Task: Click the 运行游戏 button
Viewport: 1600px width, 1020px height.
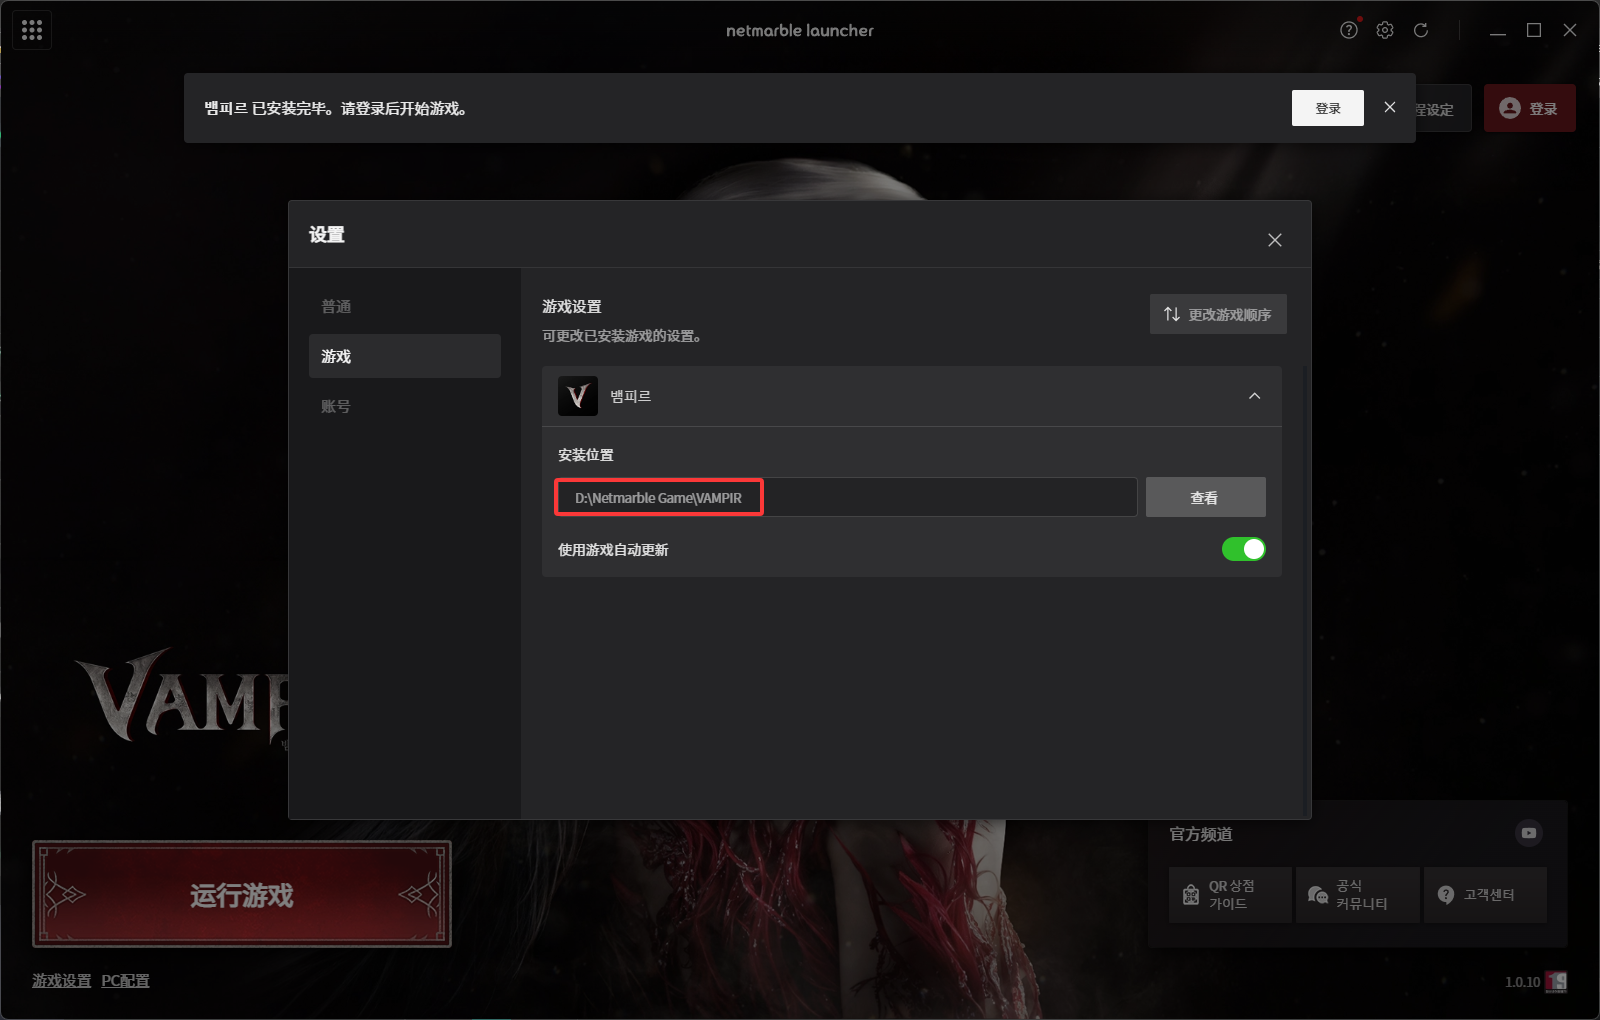Action: (242, 894)
